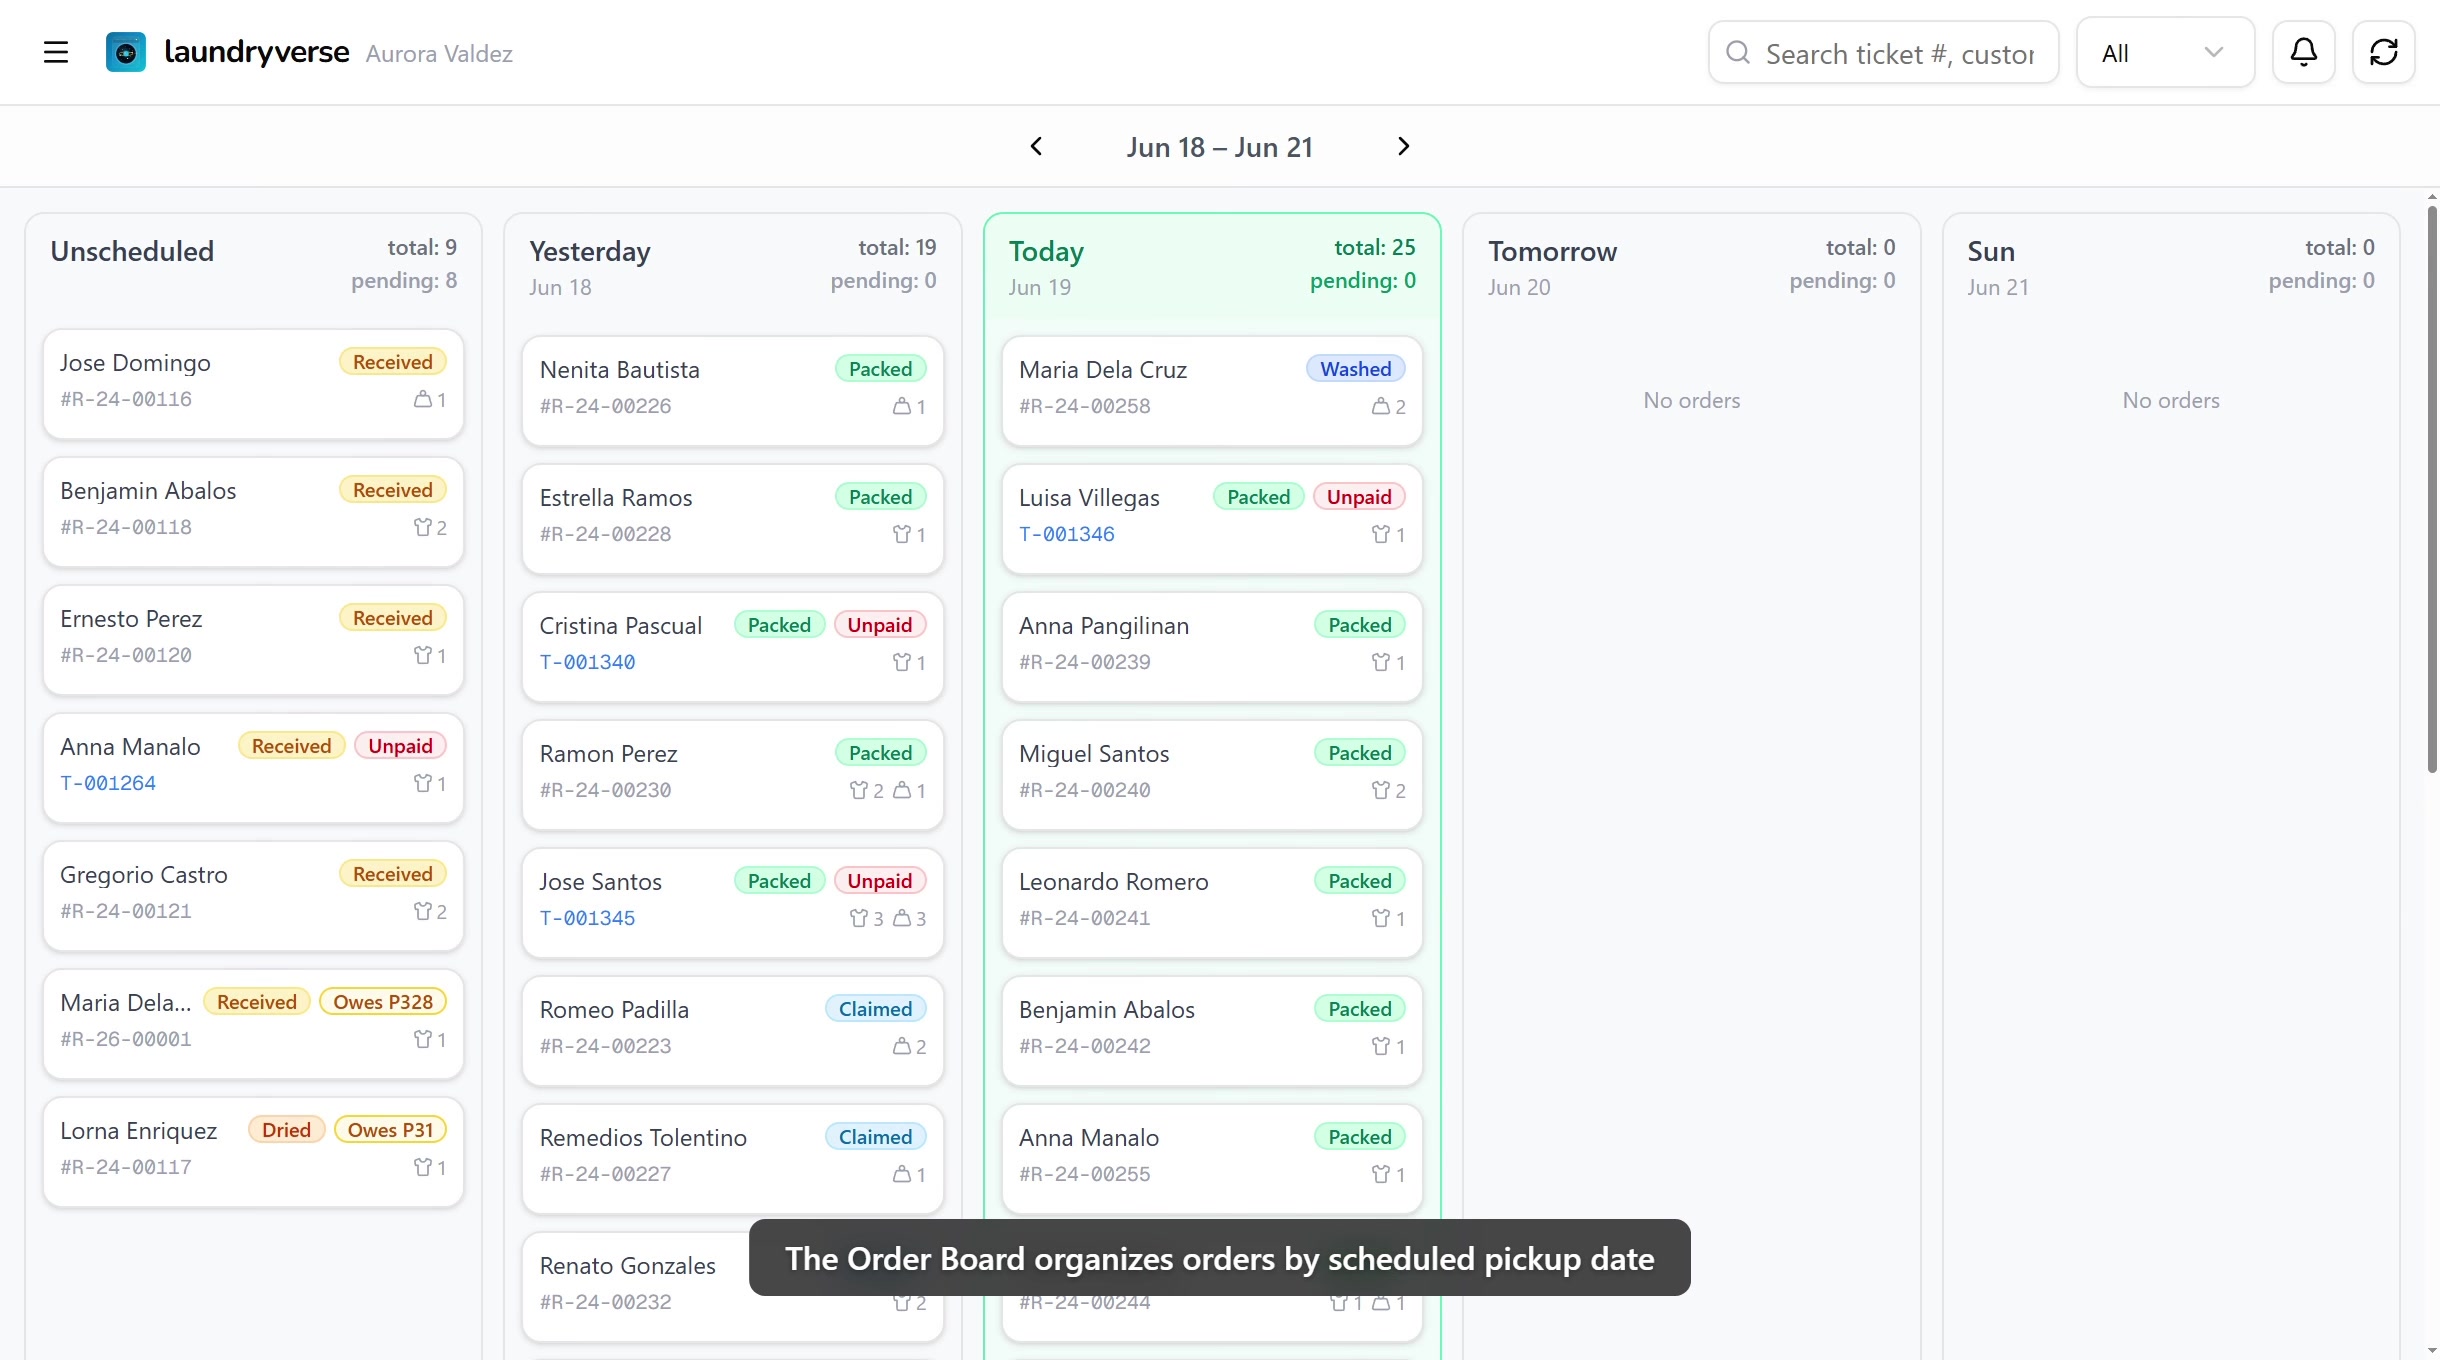Click Claimed badge on Remedios Tolentino
Image resolution: width=2440 pixels, height=1360 pixels.
[876, 1137]
